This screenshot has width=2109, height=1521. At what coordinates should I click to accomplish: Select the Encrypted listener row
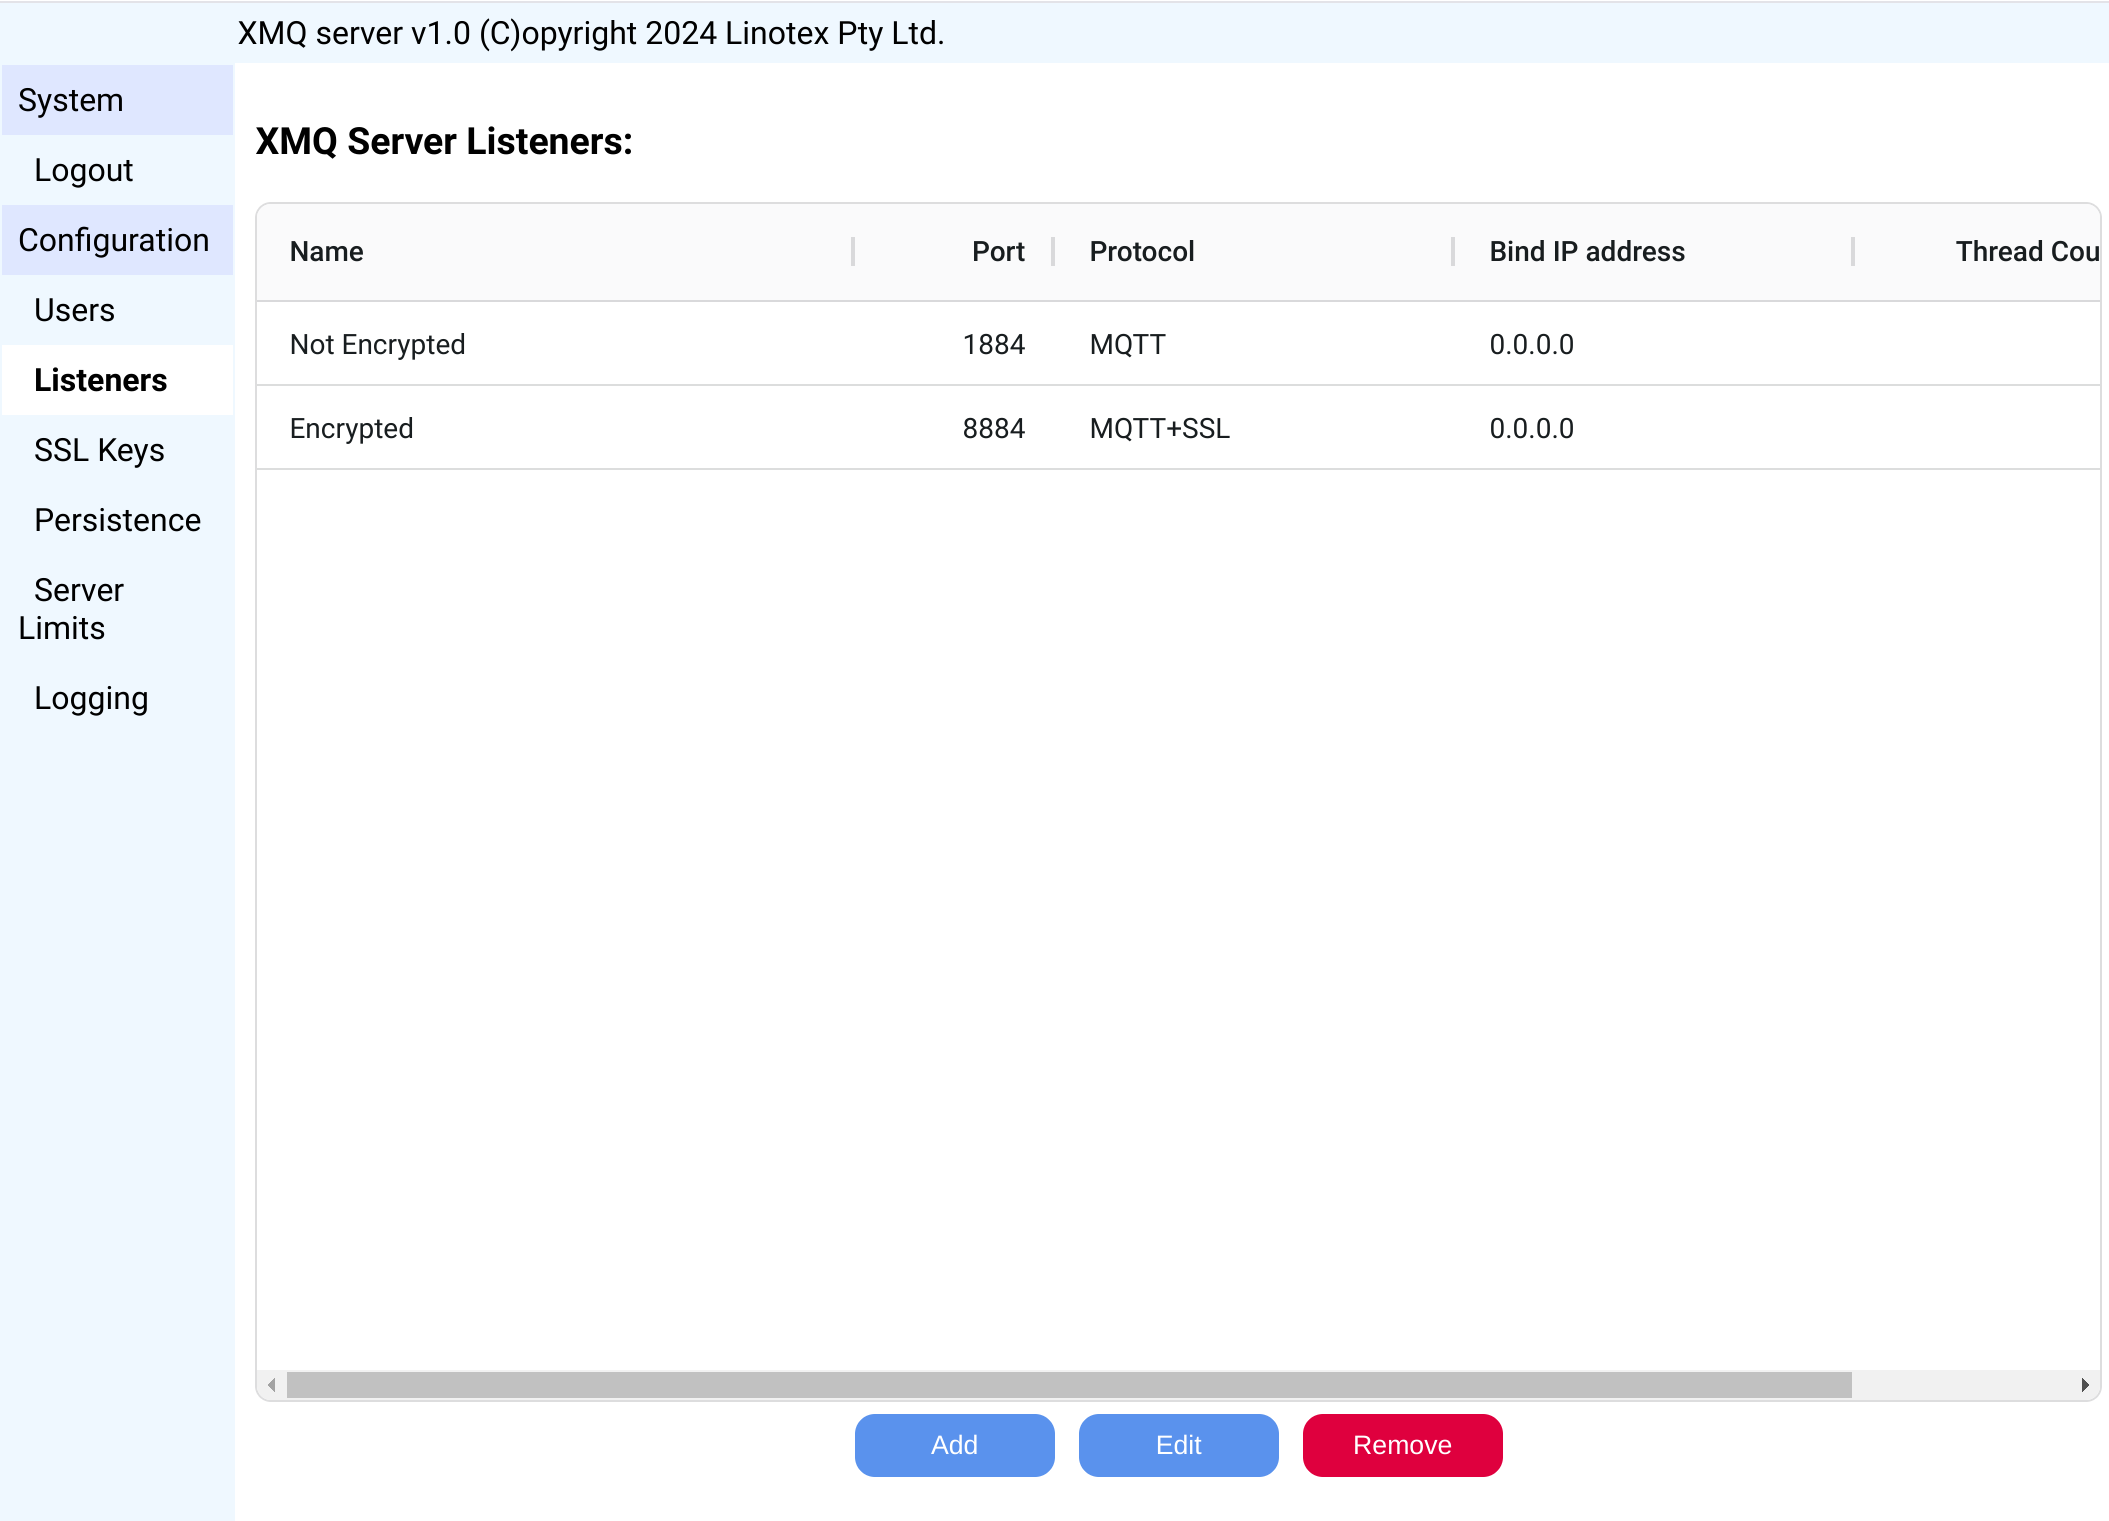[1178, 428]
